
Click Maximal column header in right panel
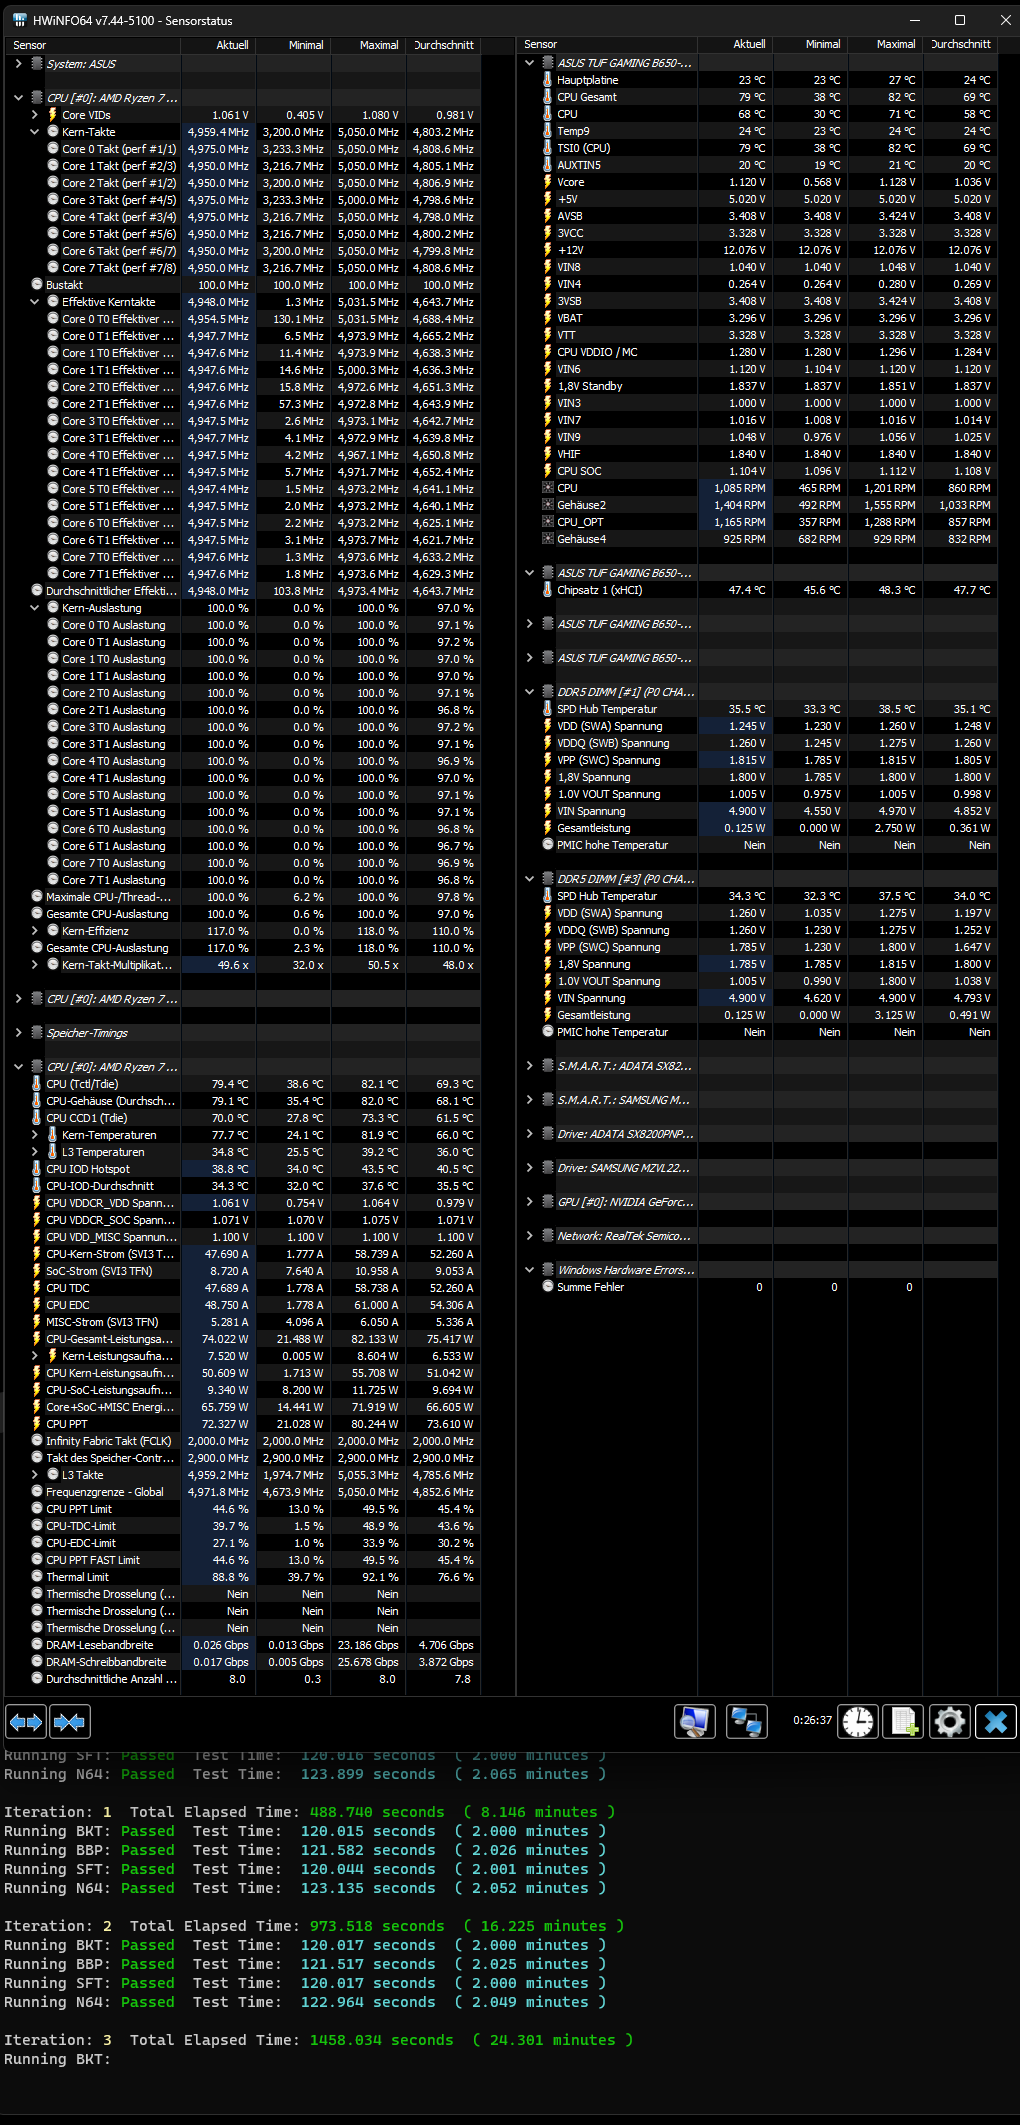[x=884, y=44]
